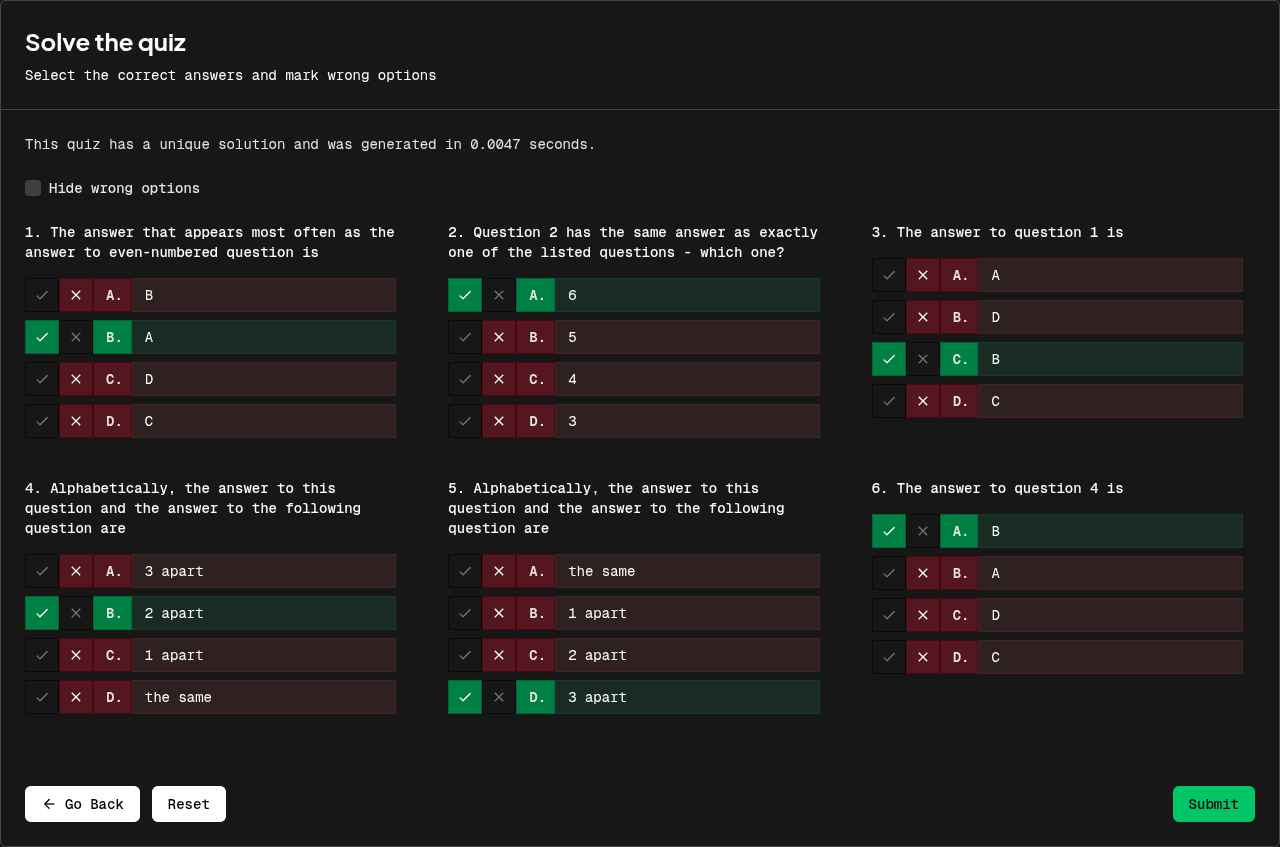Mark option D "C" correct in question 3
Screen dimensions: 1280x847
click(x=889, y=401)
